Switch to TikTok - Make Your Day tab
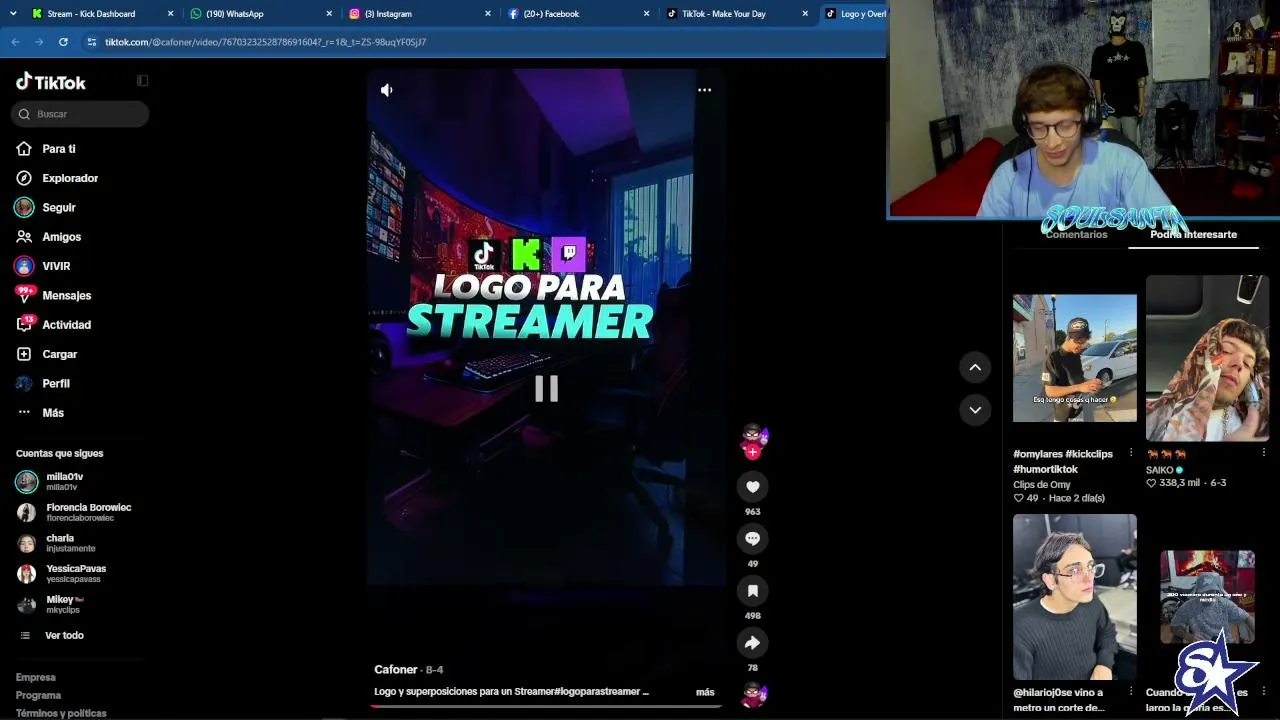This screenshot has width=1280, height=720. click(737, 14)
